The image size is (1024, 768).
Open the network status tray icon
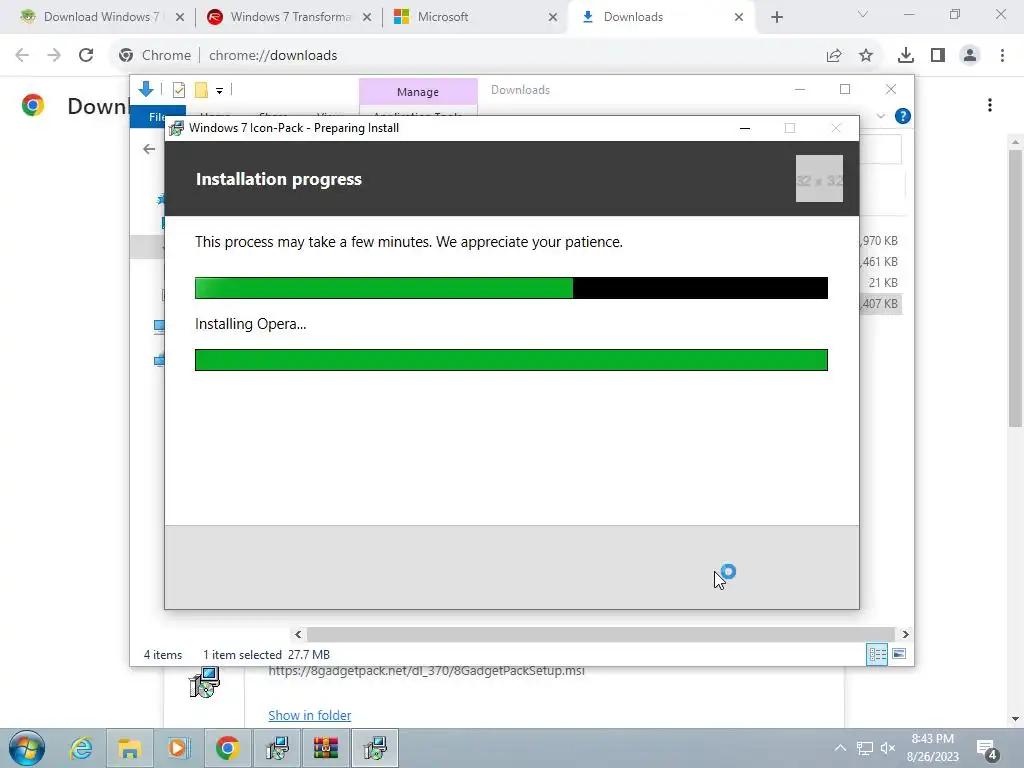point(865,748)
